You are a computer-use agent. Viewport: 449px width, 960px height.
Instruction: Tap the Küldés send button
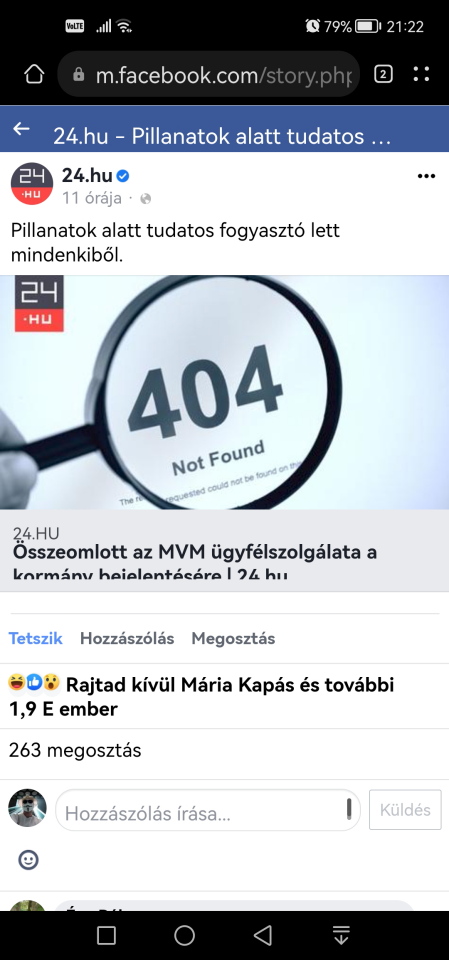(405, 809)
